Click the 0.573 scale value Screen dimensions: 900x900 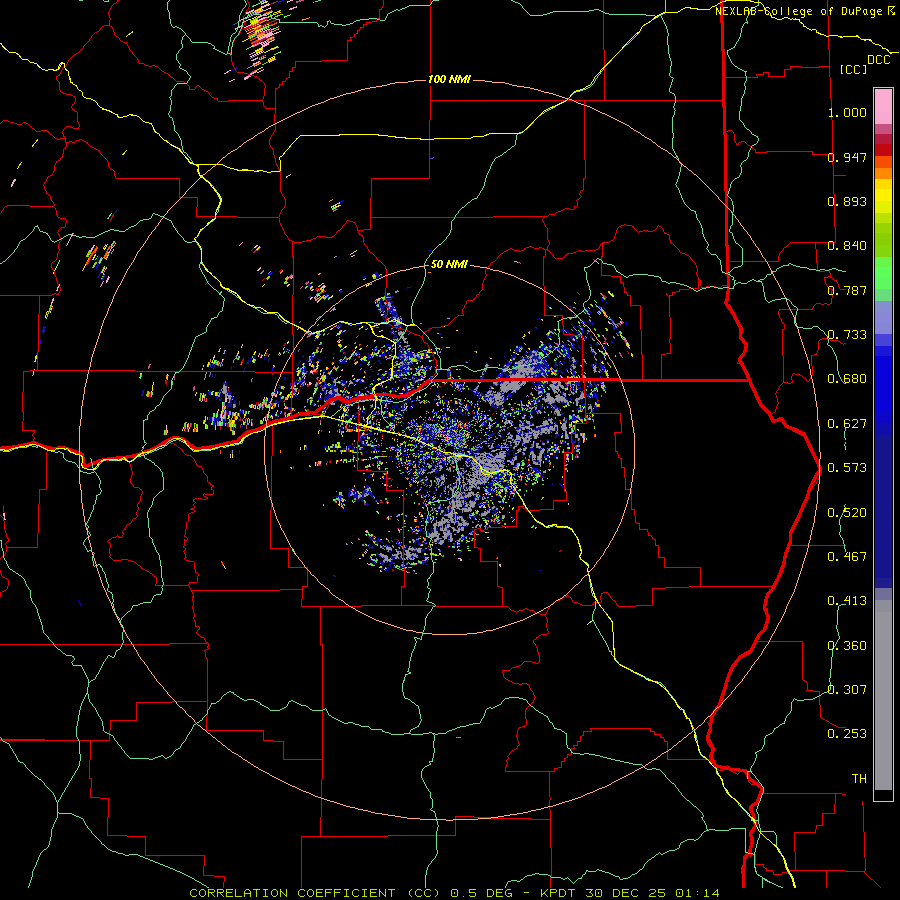point(847,468)
